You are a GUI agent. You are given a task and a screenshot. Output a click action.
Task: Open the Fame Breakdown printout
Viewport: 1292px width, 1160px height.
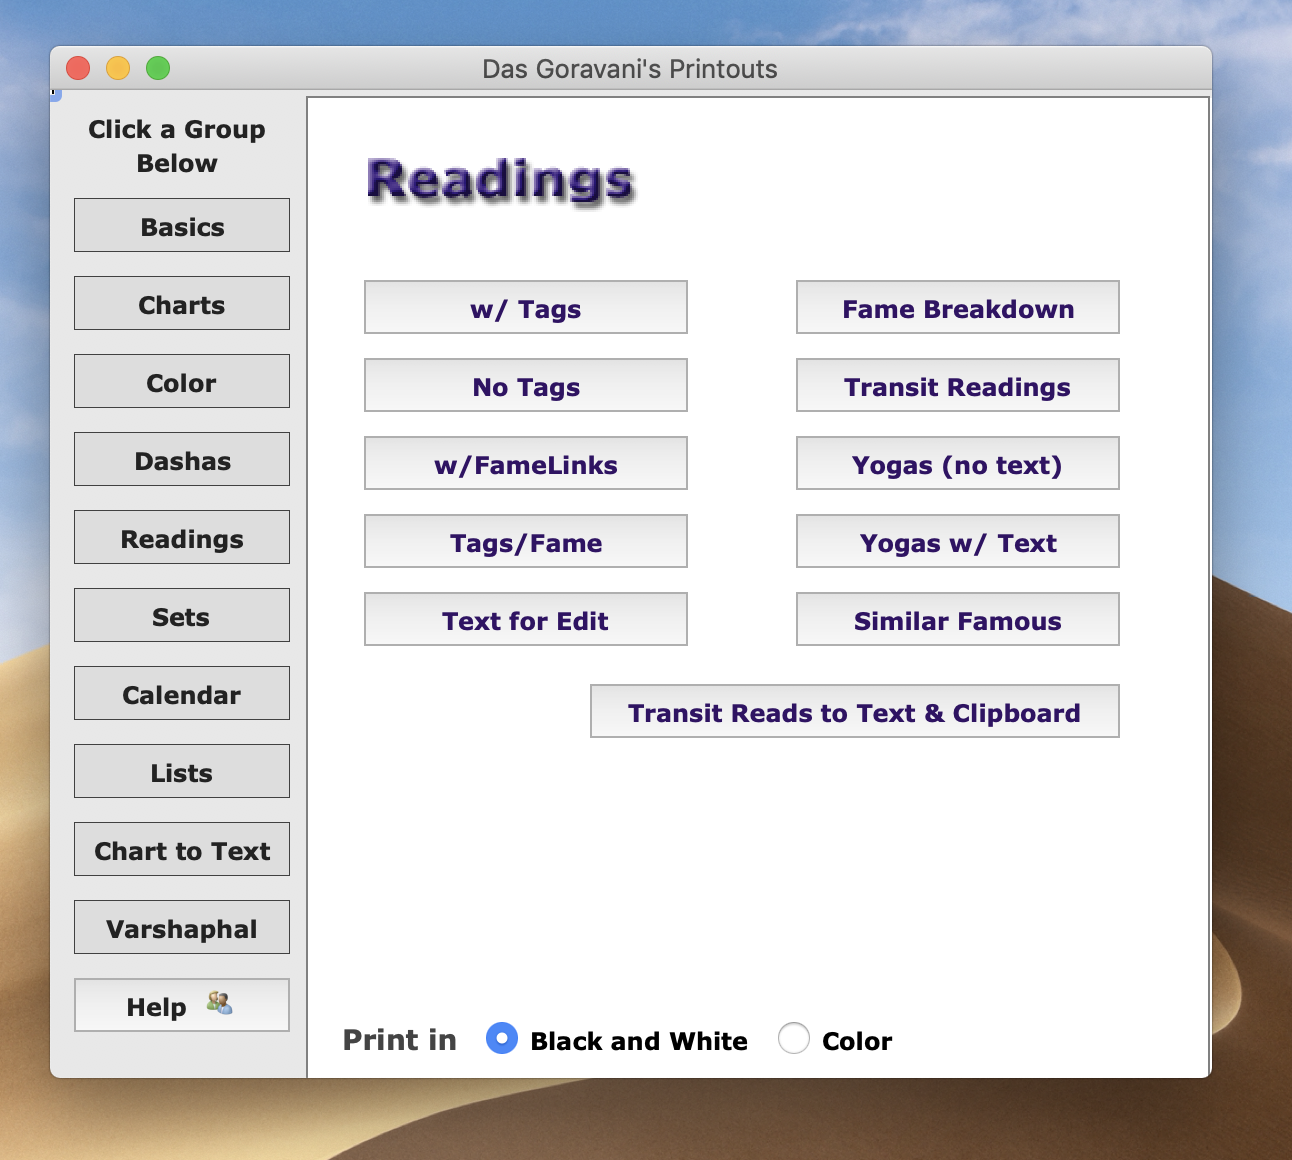coord(957,308)
